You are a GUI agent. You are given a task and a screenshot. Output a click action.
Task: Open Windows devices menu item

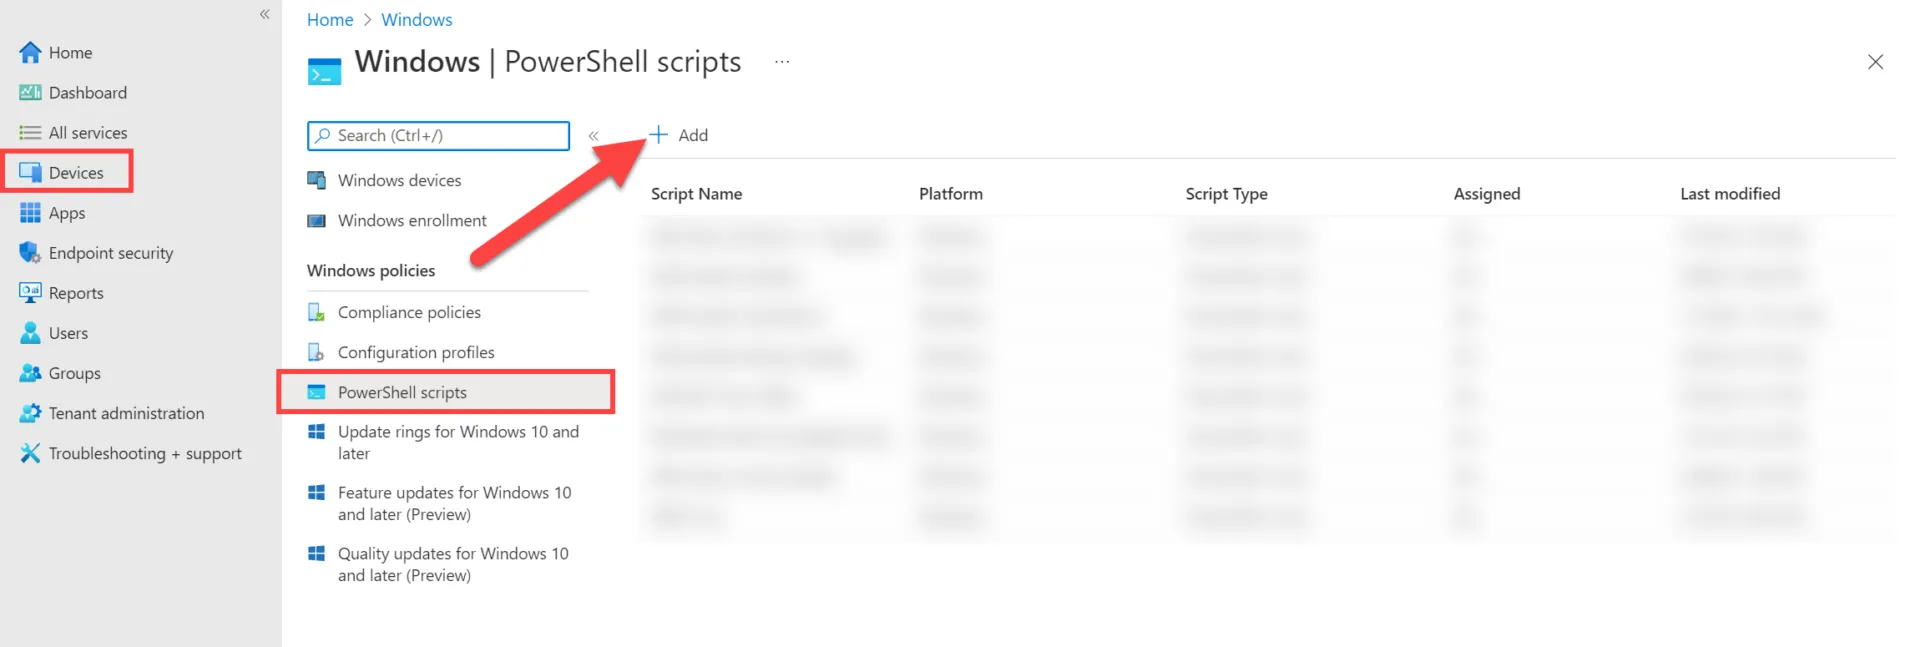pos(399,180)
